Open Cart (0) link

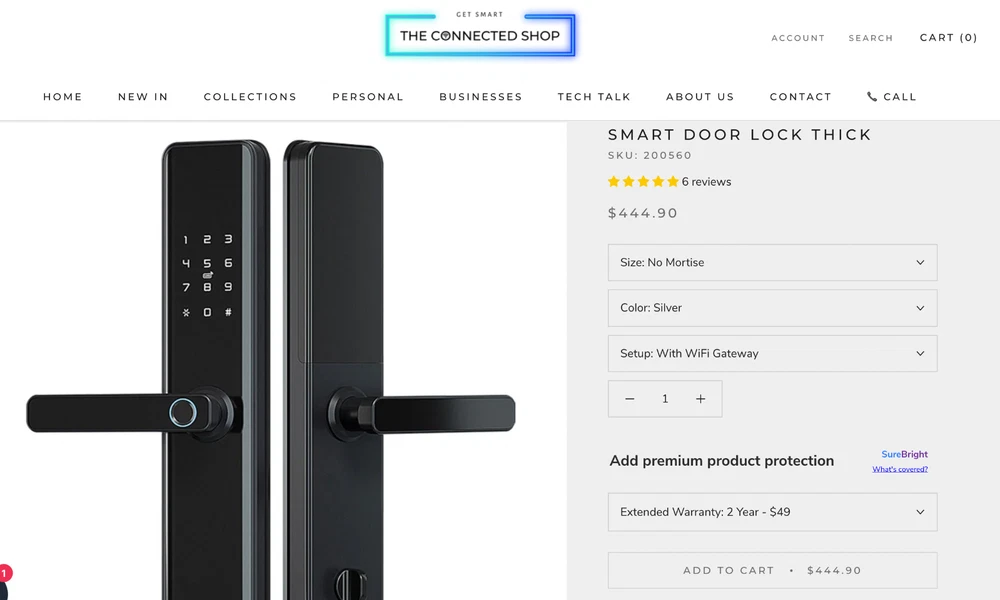(948, 38)
